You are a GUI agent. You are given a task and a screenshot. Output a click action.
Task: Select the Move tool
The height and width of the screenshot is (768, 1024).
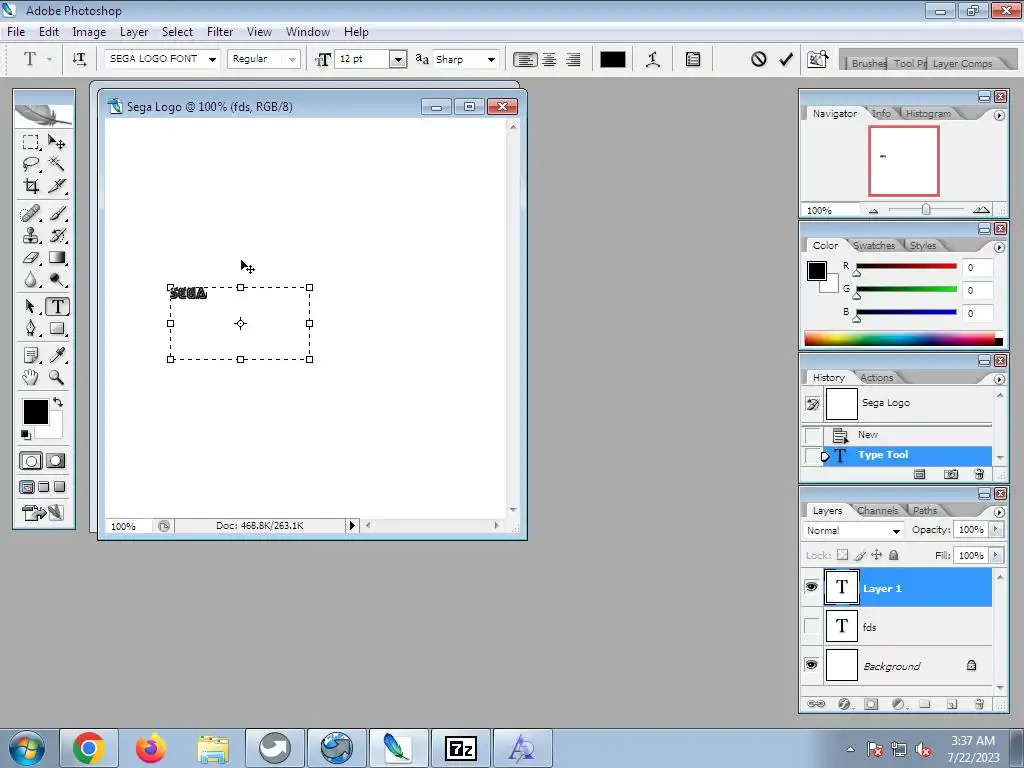point(57,142)
